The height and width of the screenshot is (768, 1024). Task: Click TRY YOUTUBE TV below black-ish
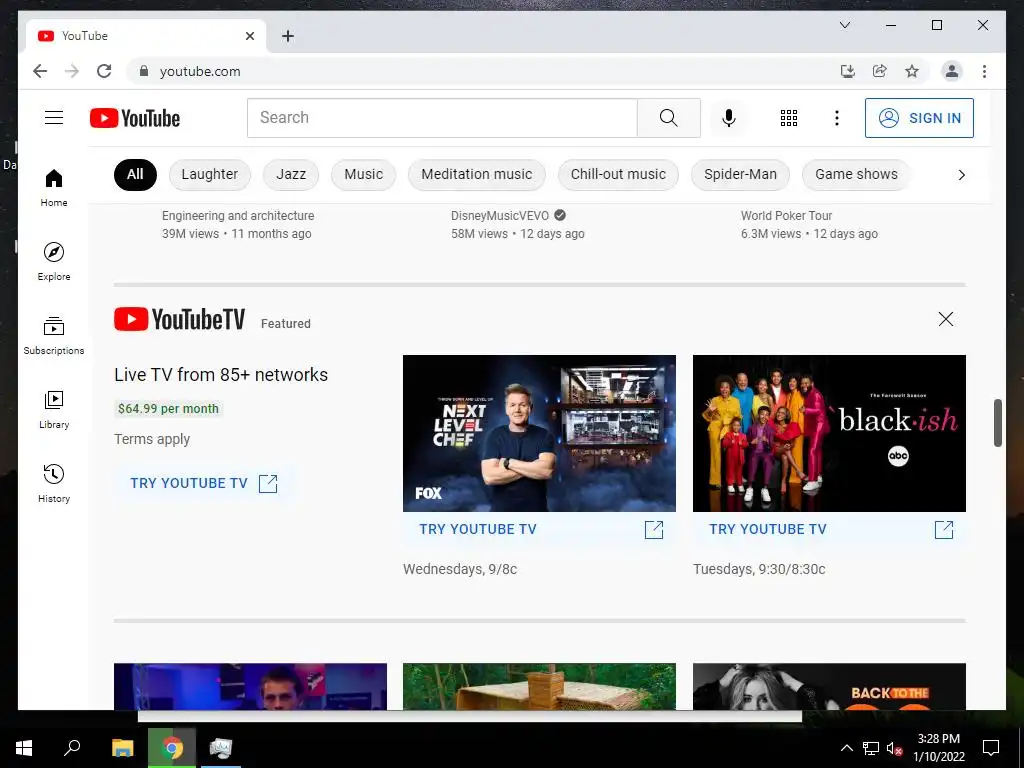click(829, 529)
